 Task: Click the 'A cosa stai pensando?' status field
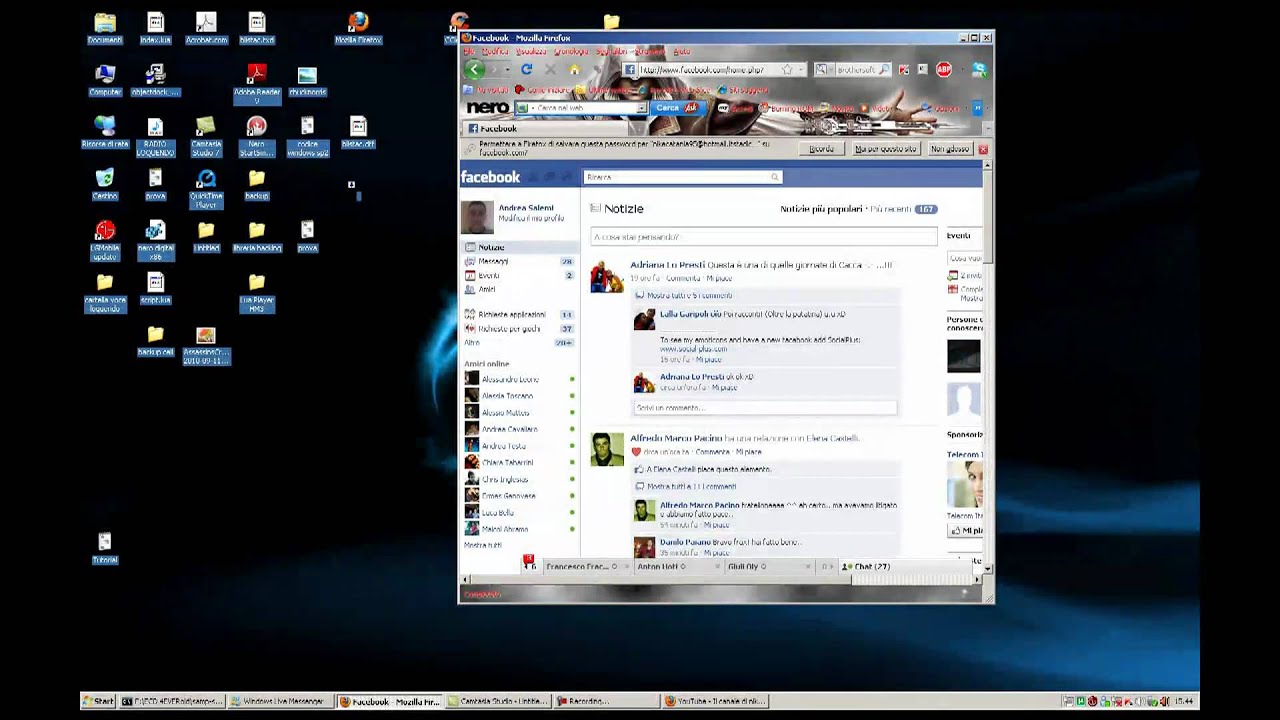click(x=764, y=237)
